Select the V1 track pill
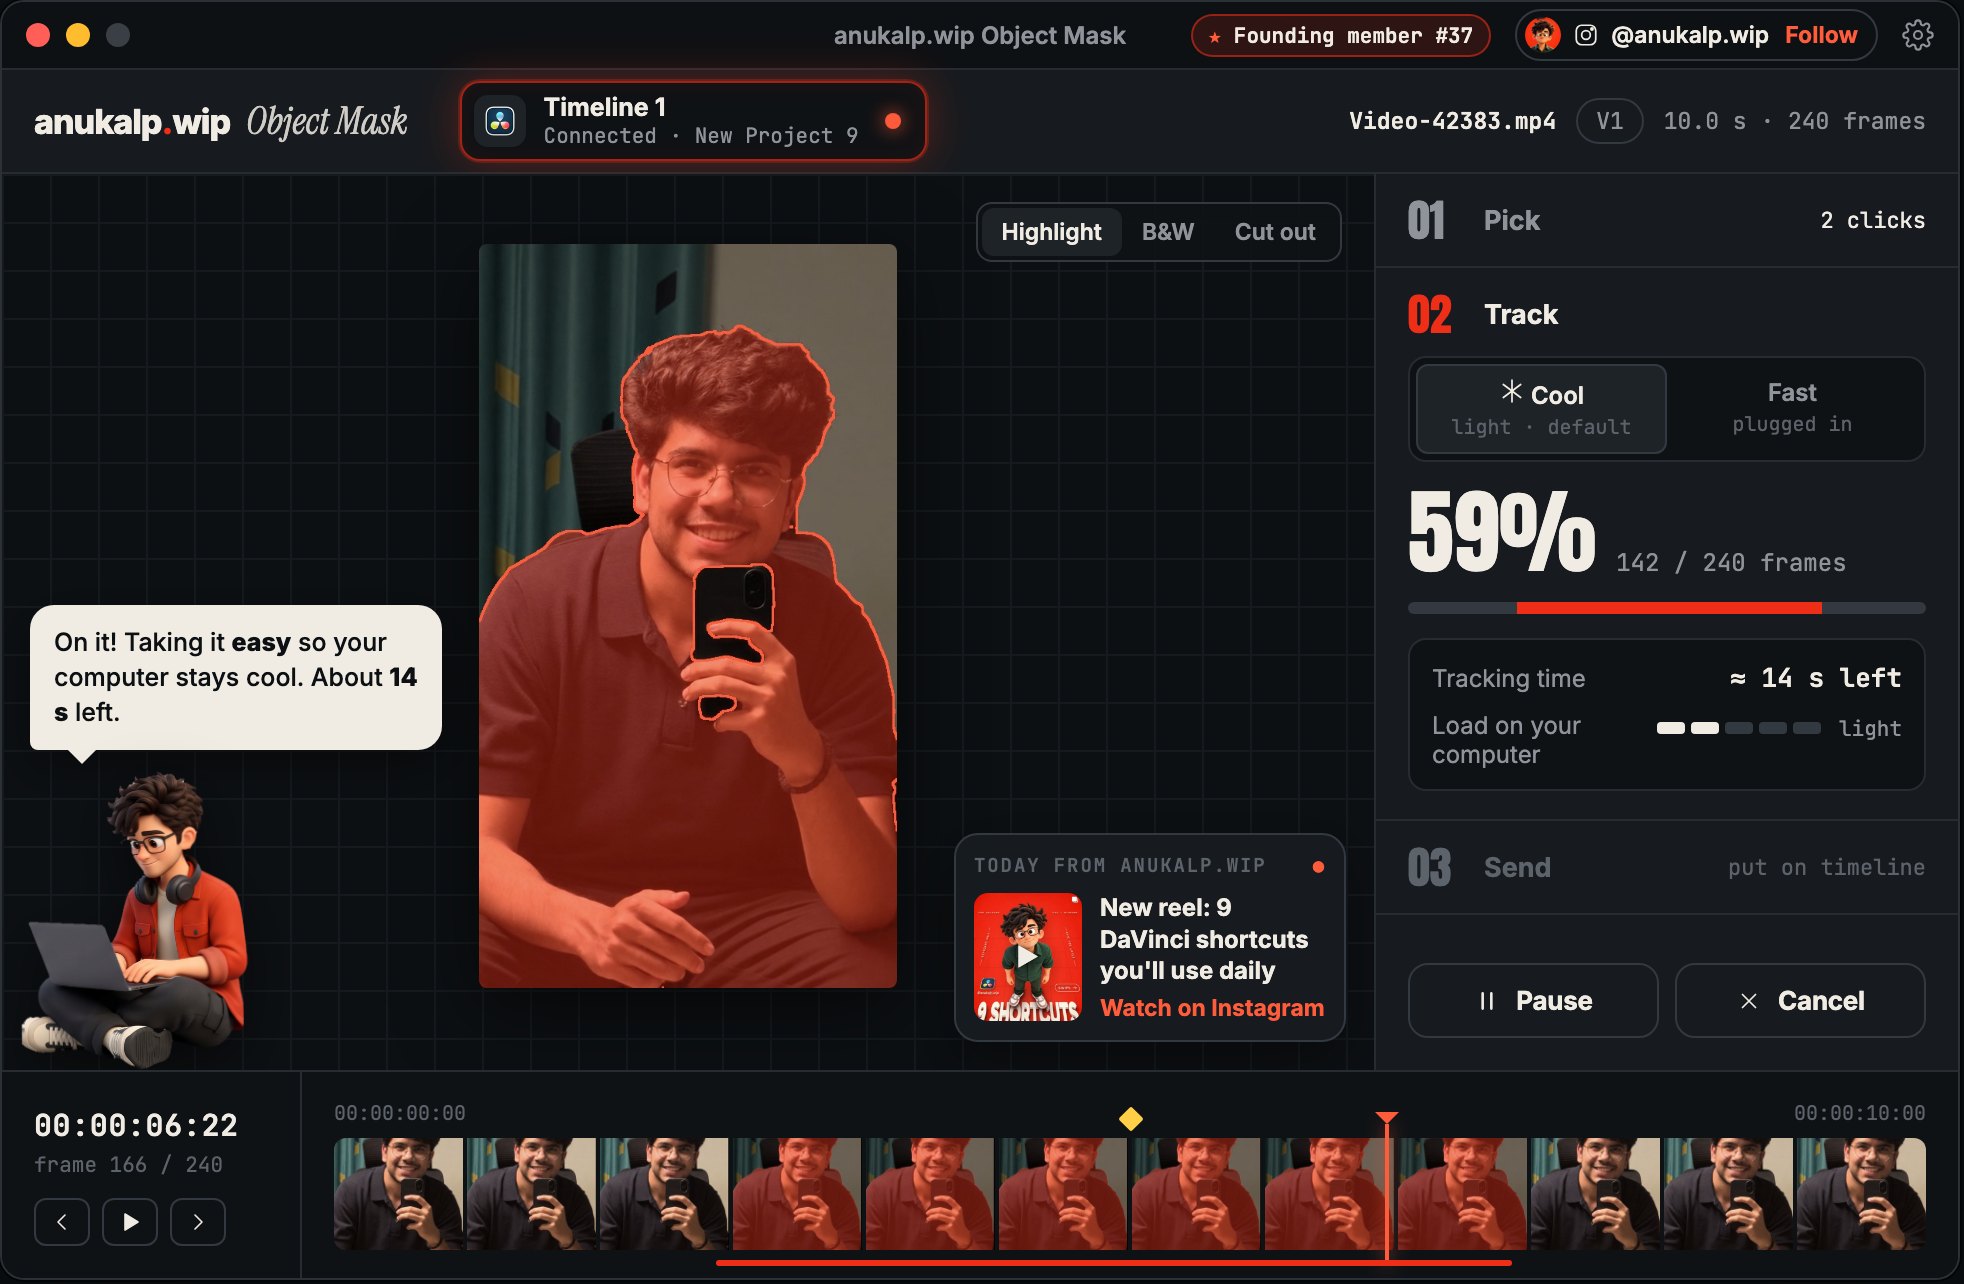This screenshot has width=1964, height=1284. point(1609,121)
